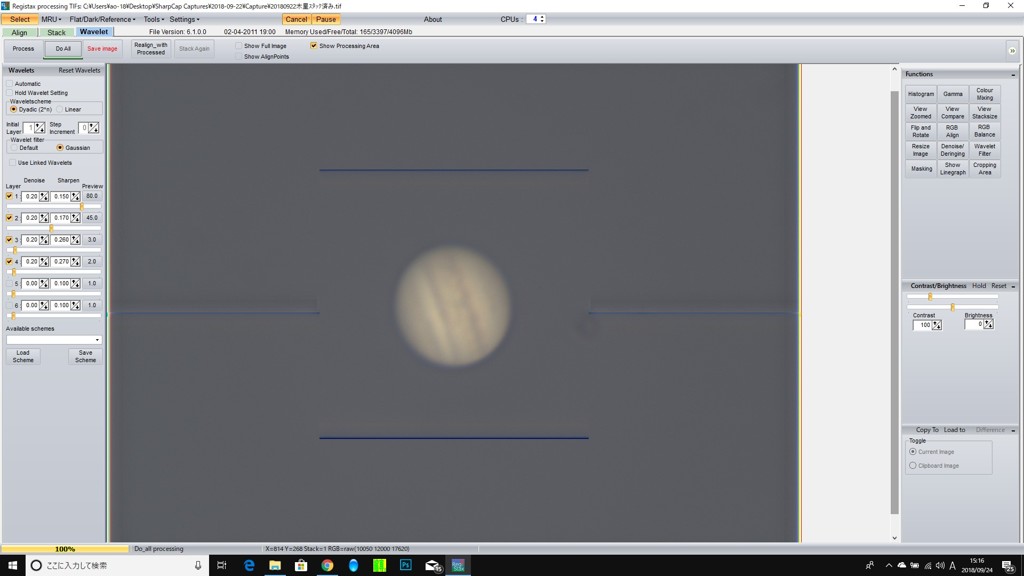Viewport: 1024px width, 576px height.
Task: Collapse the Functions panel with minus icon
Action: tap(1013, 75)
